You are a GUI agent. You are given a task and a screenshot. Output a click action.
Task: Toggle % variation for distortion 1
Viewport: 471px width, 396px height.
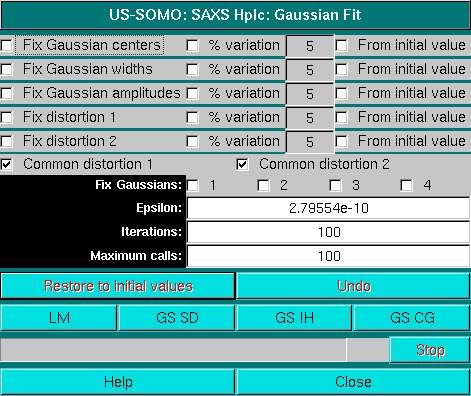[x=192, y=117]
